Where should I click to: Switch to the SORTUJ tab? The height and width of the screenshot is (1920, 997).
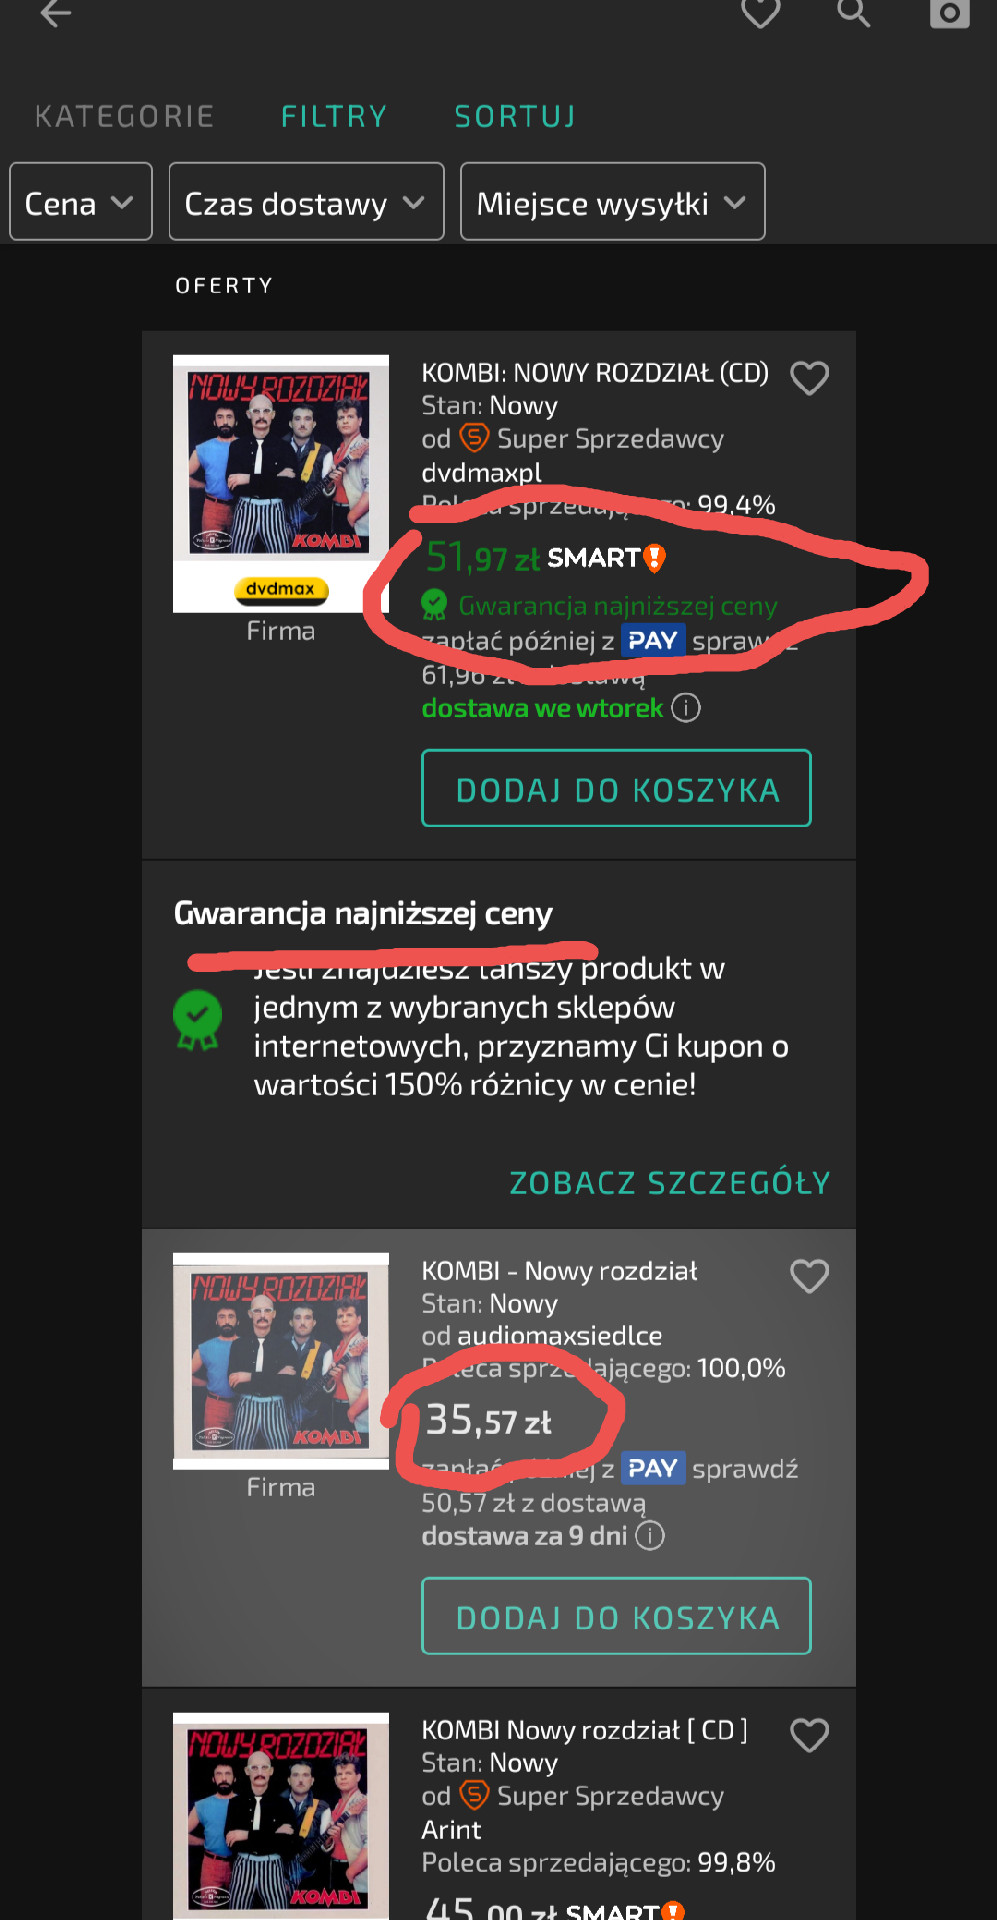click(x=515, y=117)
